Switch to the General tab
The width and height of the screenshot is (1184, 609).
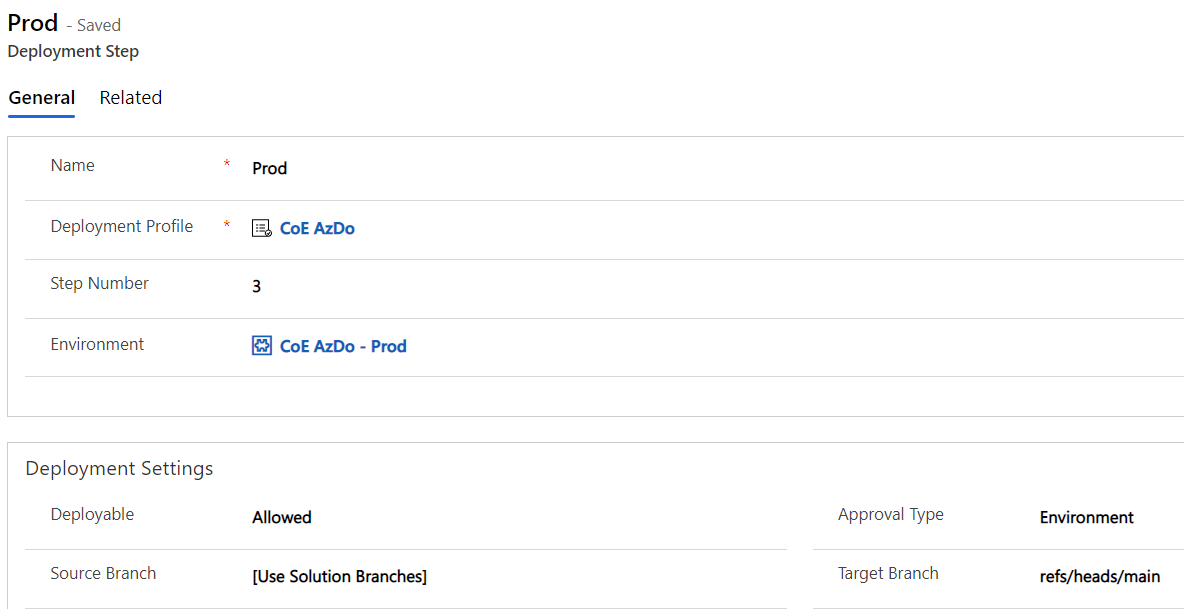point(41,97)
